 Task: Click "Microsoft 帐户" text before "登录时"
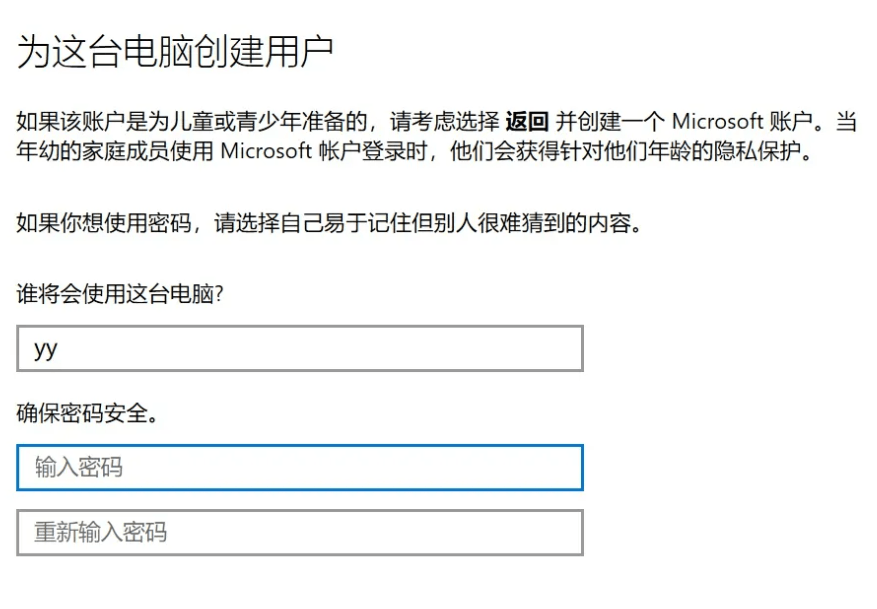(x=284, y=152)
